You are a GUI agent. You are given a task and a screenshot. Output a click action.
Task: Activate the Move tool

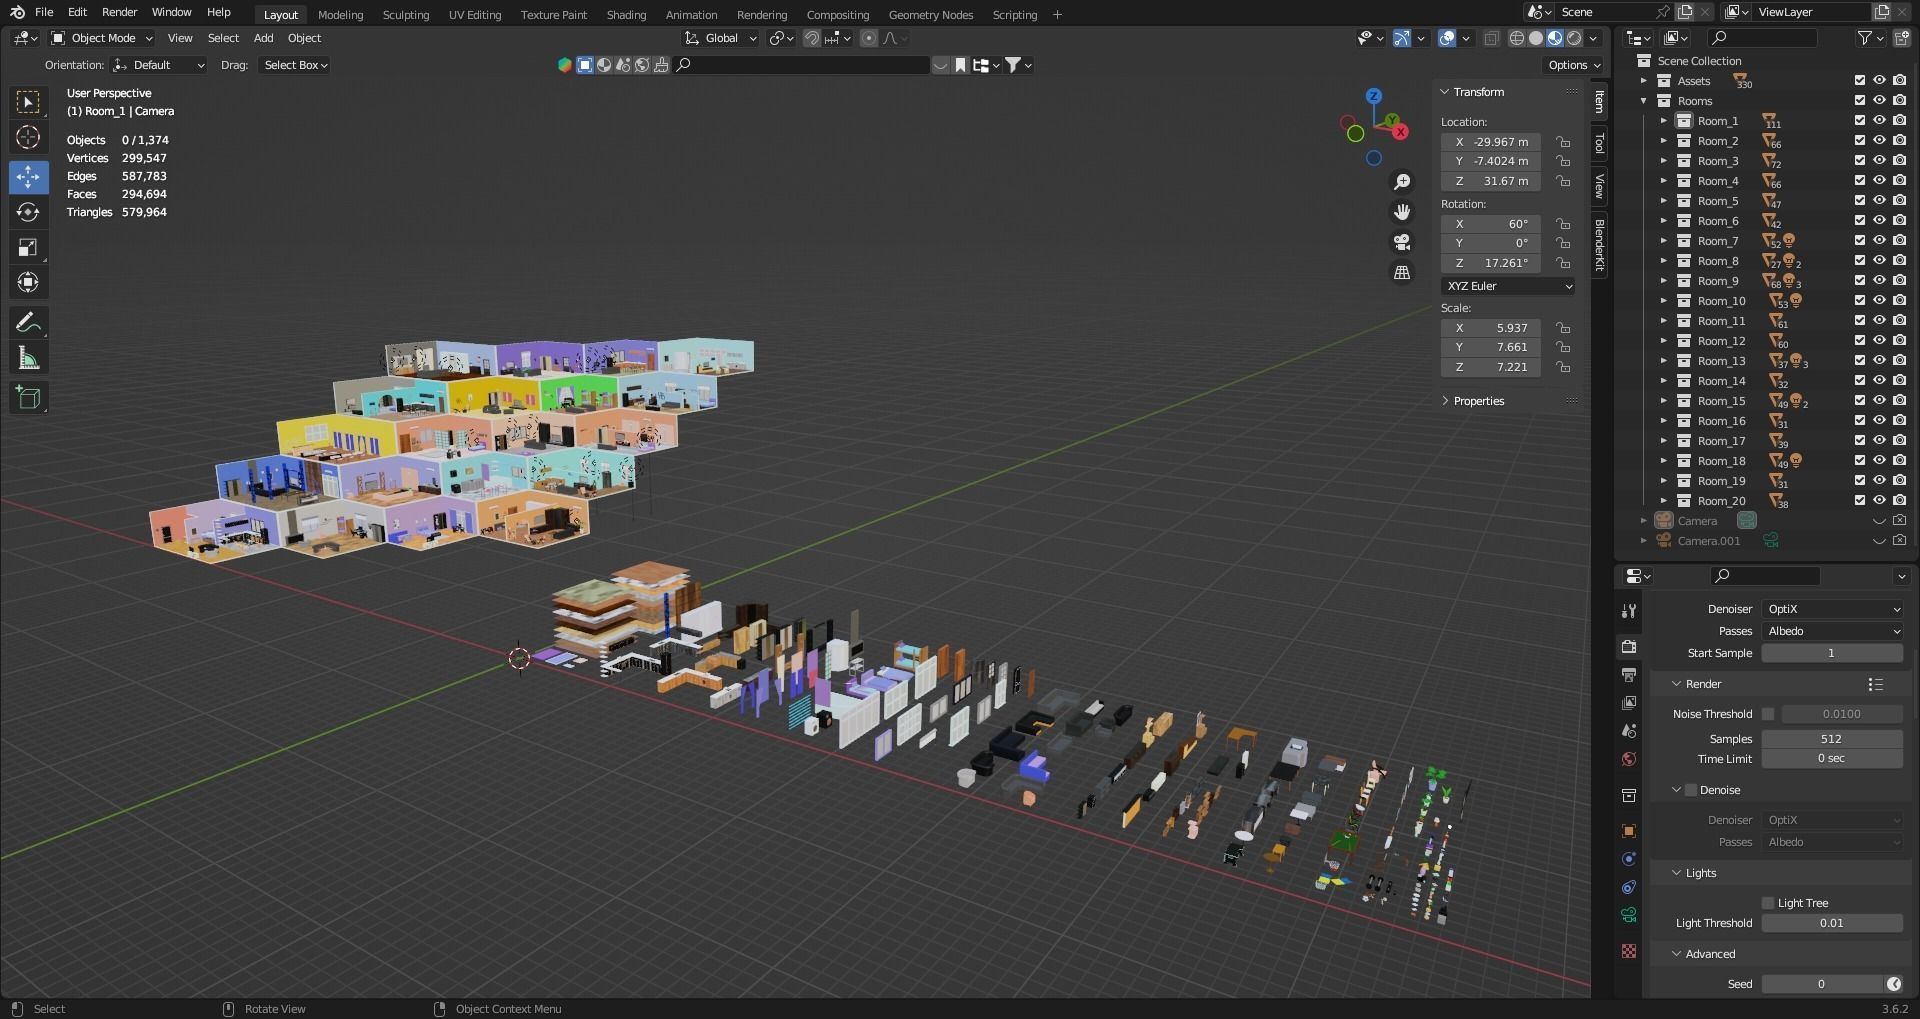(x=28, y=177)
